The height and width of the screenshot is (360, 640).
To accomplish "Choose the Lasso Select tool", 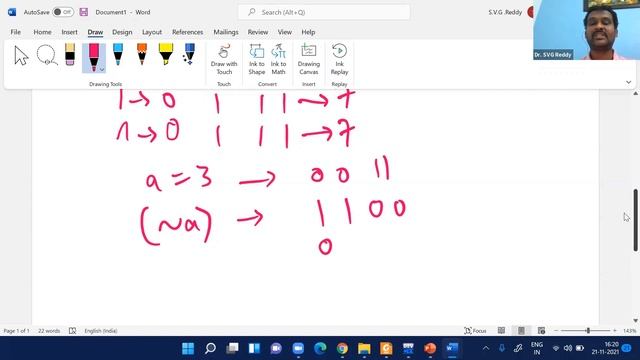I will click(x=47, y=55).
